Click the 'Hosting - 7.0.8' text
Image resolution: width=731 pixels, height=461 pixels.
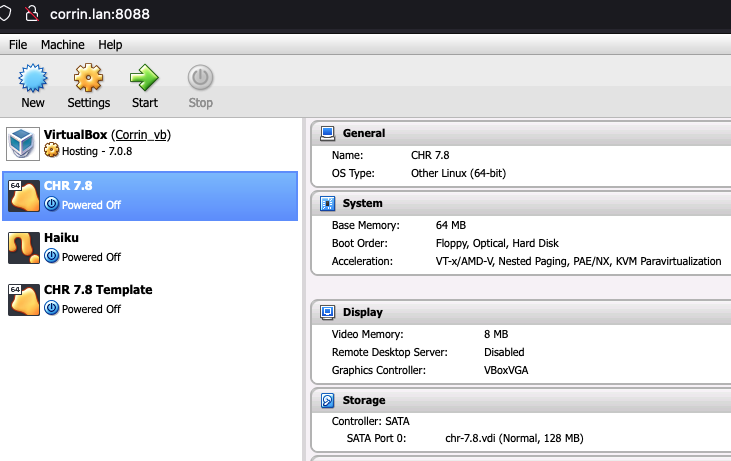click(97, 151)
